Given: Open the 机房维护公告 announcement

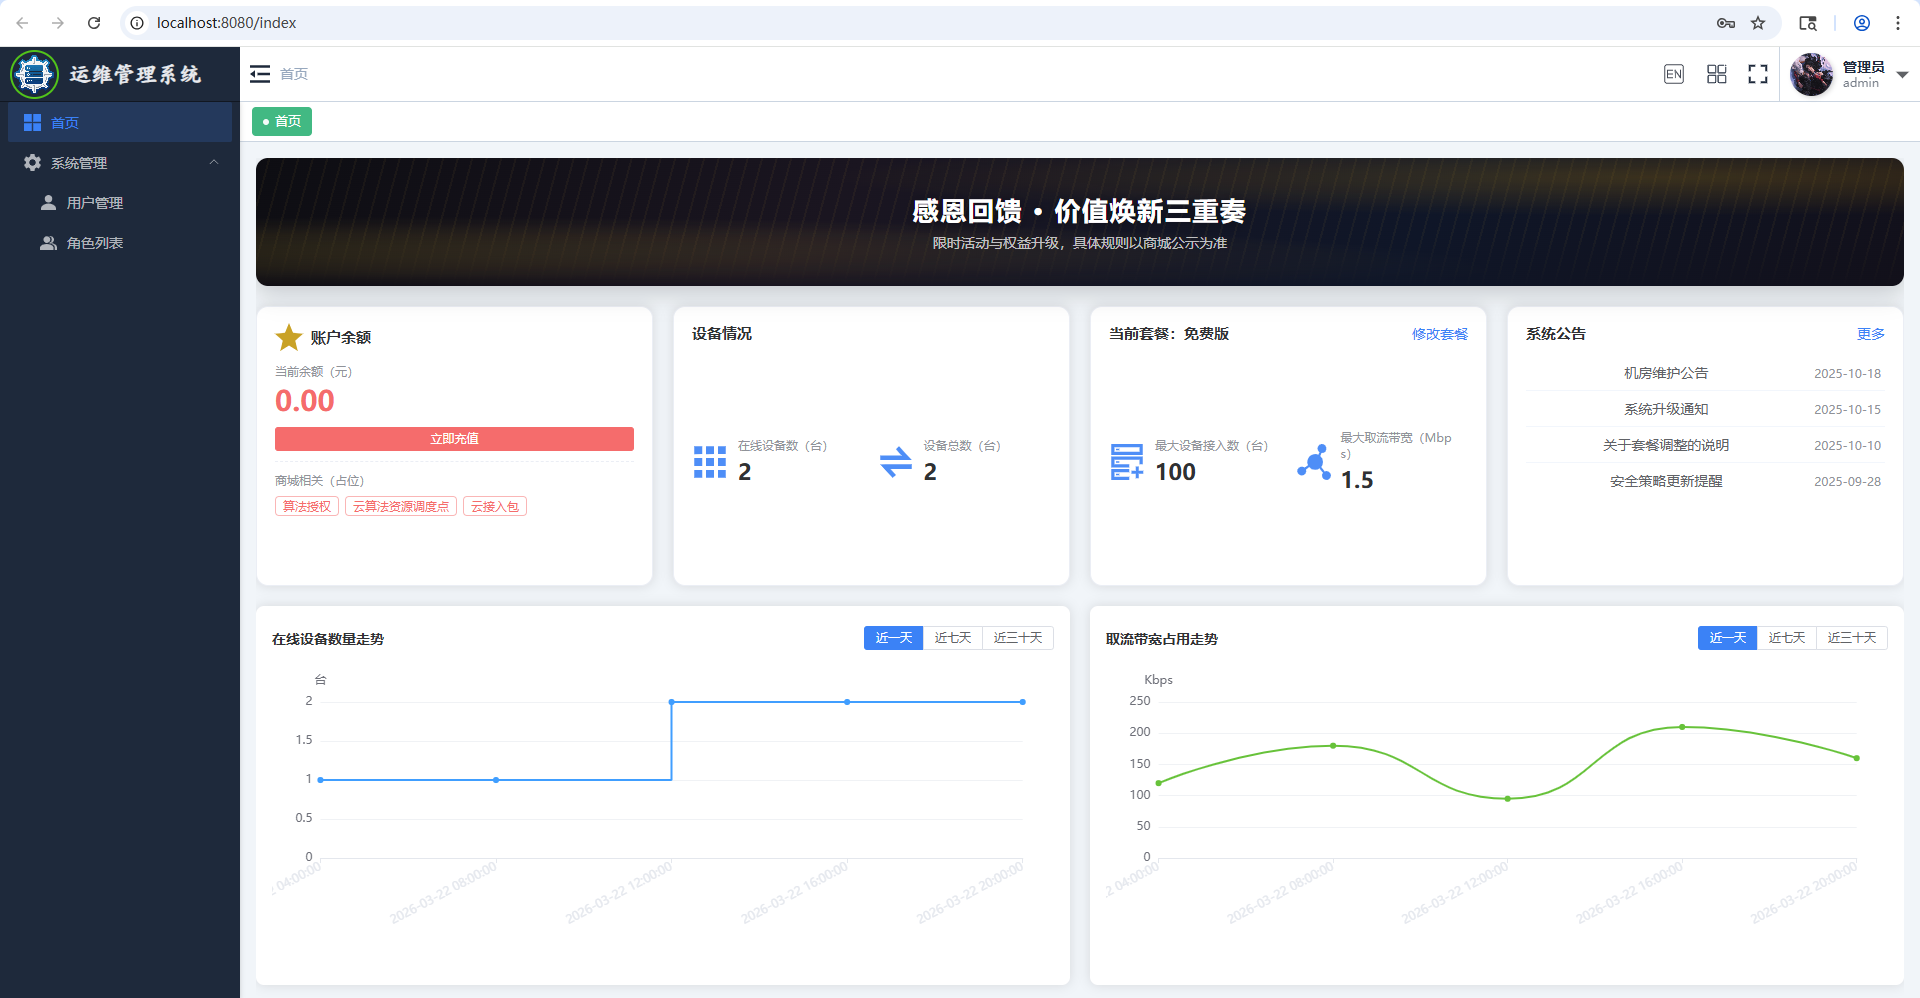Looking at the screenshot, I should (x=1666, y=373).
